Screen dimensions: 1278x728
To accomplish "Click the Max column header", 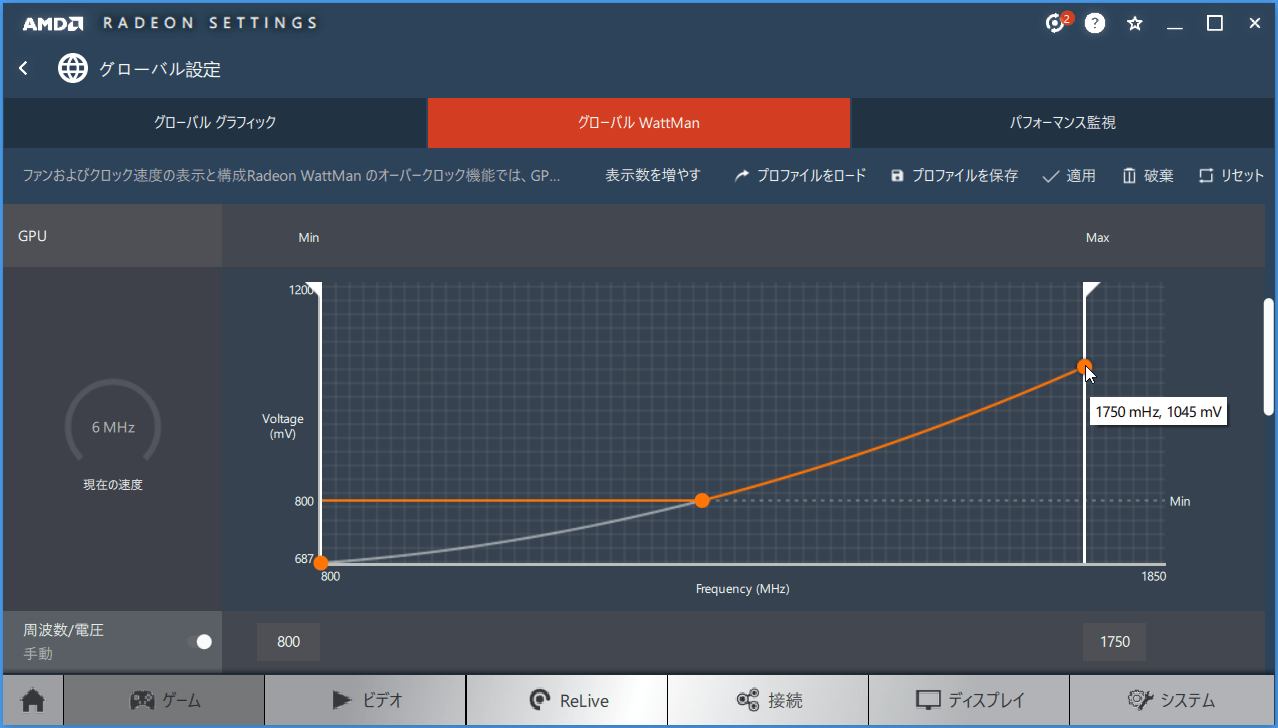I will coord(1098,238).
